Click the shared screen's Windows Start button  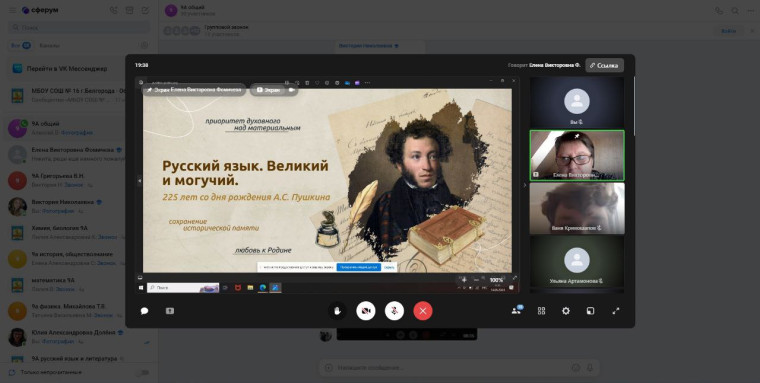[141, 288]
